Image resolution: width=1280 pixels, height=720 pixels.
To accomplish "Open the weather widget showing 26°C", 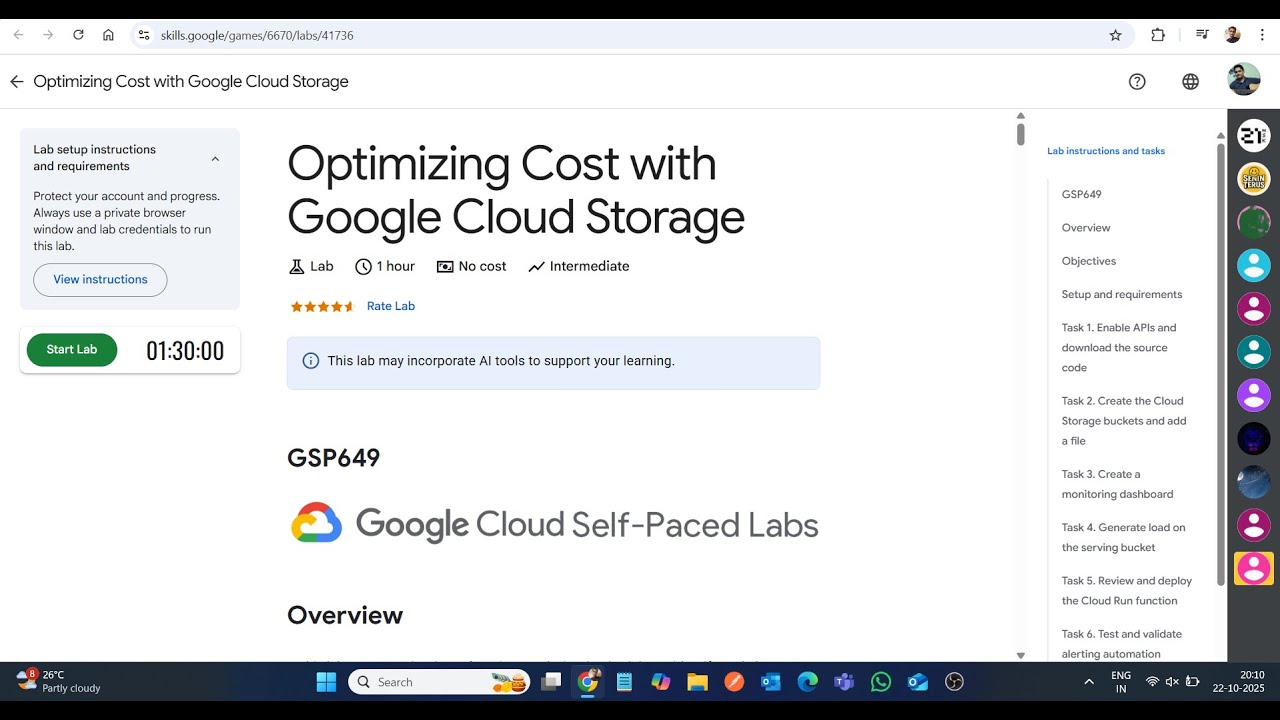I will tap(60, 682).
